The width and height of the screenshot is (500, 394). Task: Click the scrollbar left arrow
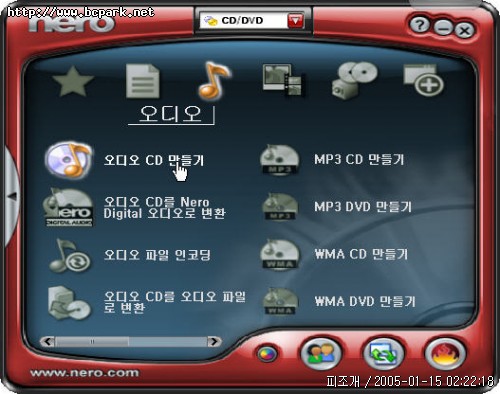point(48,342)
